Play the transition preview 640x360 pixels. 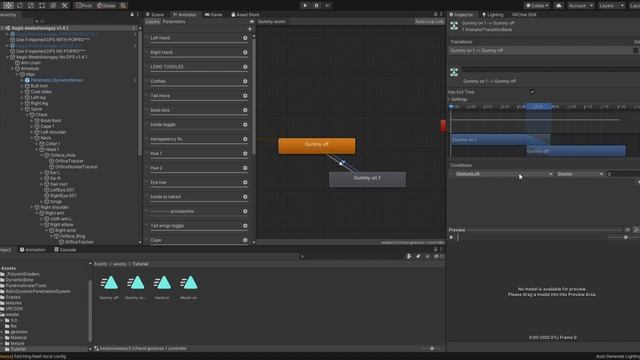click(451, 237)
